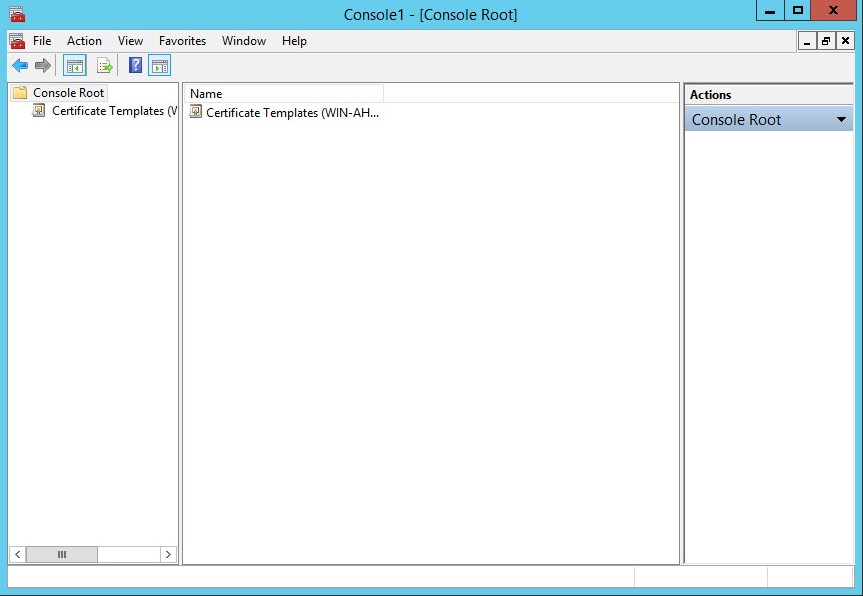Close the Console1 main window
863x596 pixels.
coord(833,10)
